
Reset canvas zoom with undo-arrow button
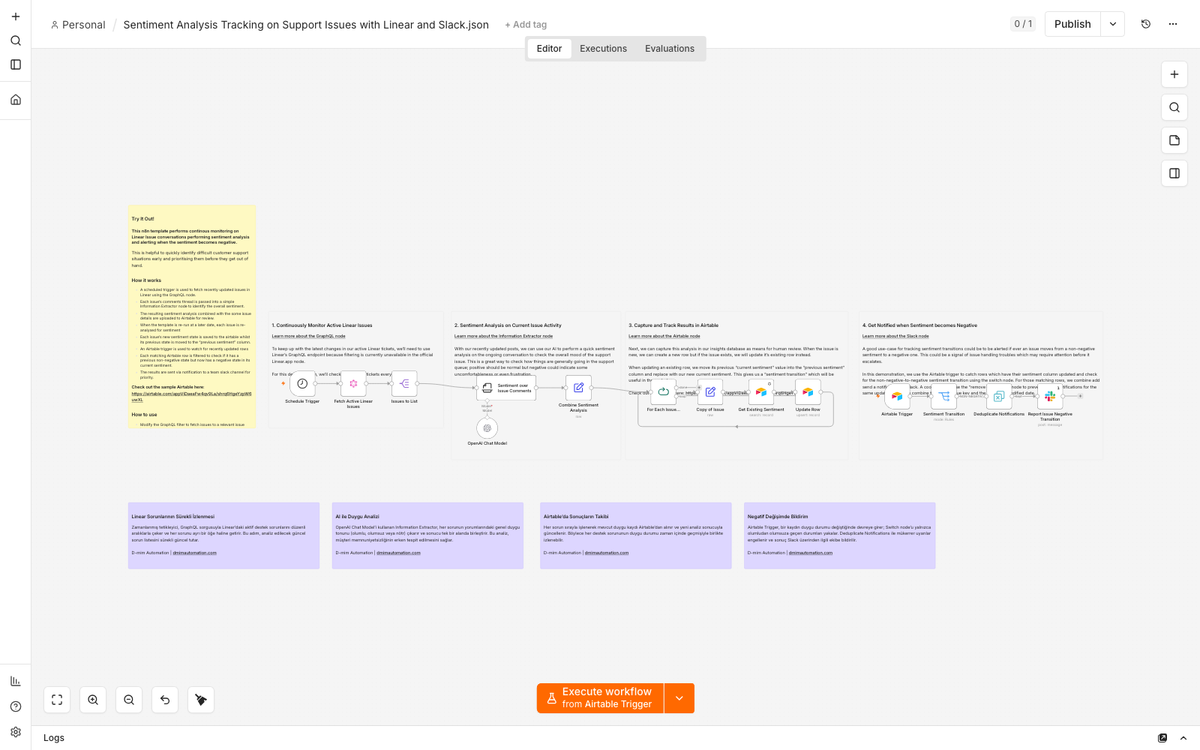(x=165, y=700)
